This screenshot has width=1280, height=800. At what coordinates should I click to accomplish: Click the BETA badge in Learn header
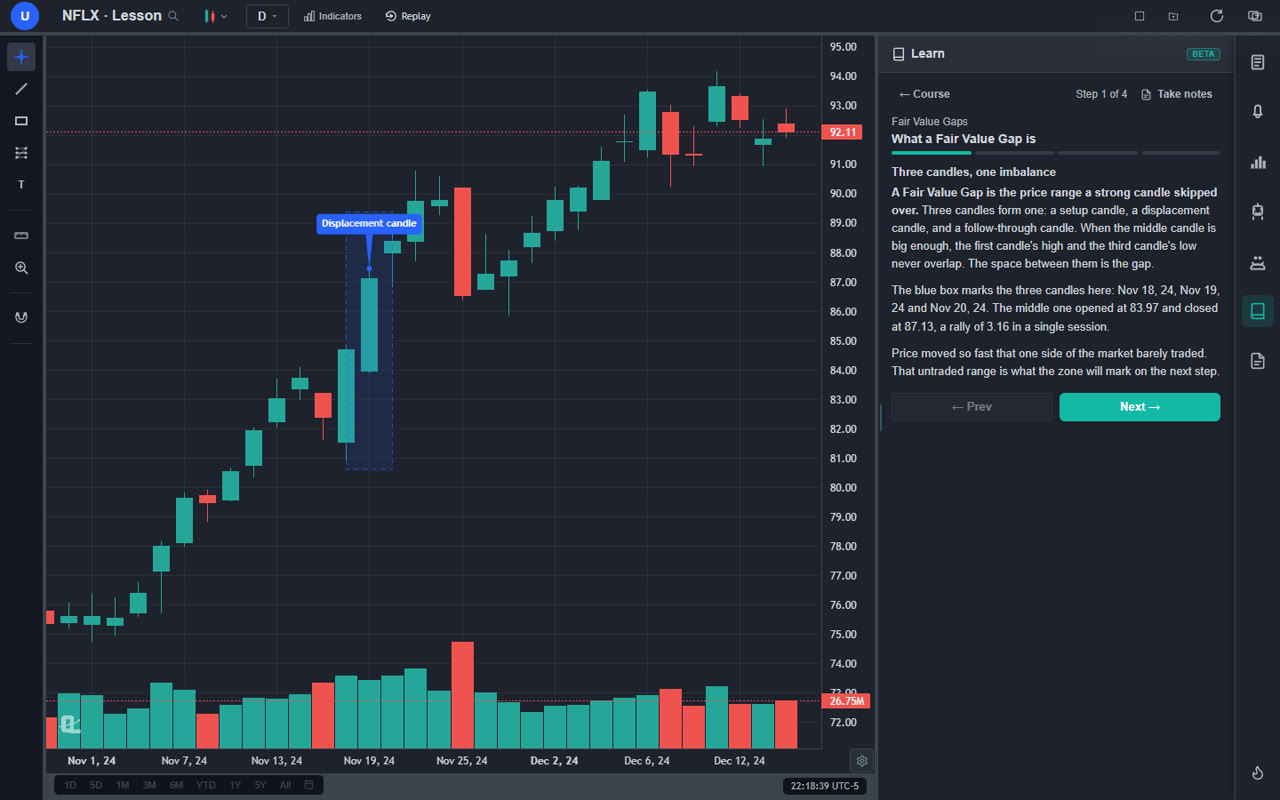tap(1203, 54)
